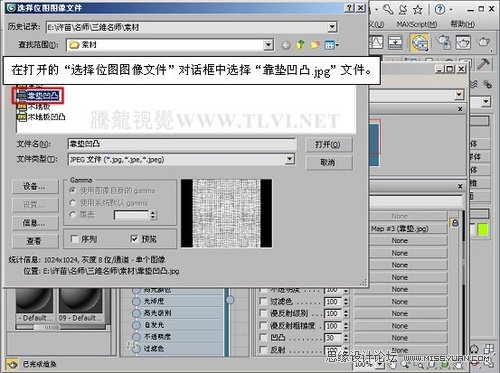Toggle the 预览 preview checkbox
This screenshot has width=500, height=373.
134,239
